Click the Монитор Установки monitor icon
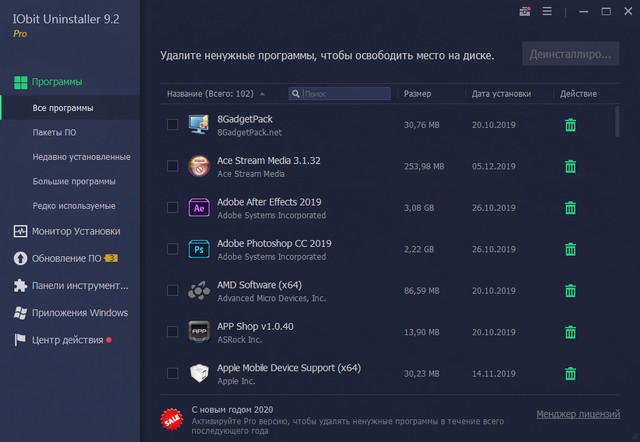Image resolution: width=640 pixels, height=442 pixels. (20, 231)
